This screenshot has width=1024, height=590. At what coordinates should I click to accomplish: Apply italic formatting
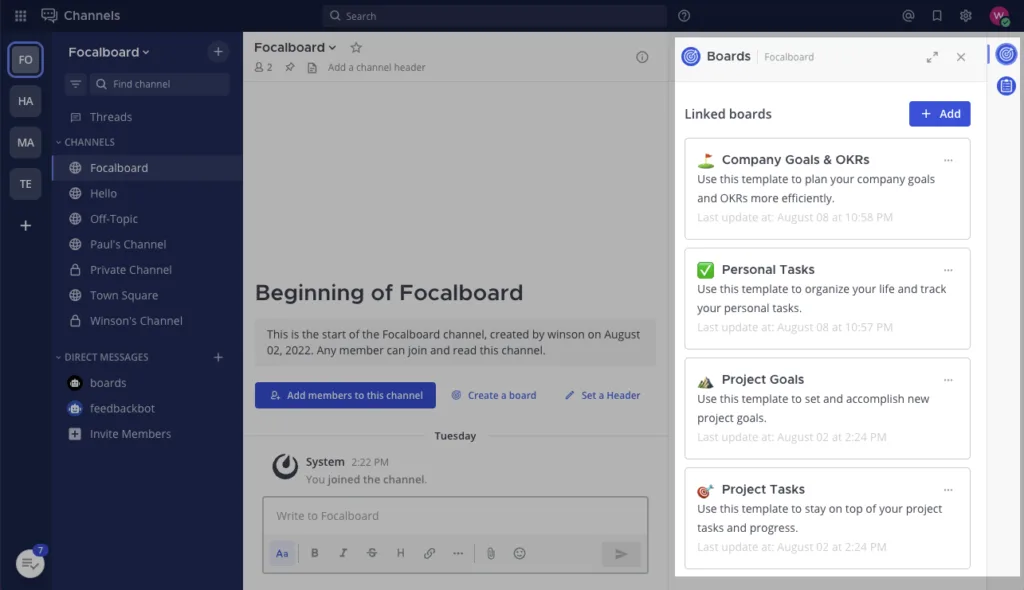(343, 553)
